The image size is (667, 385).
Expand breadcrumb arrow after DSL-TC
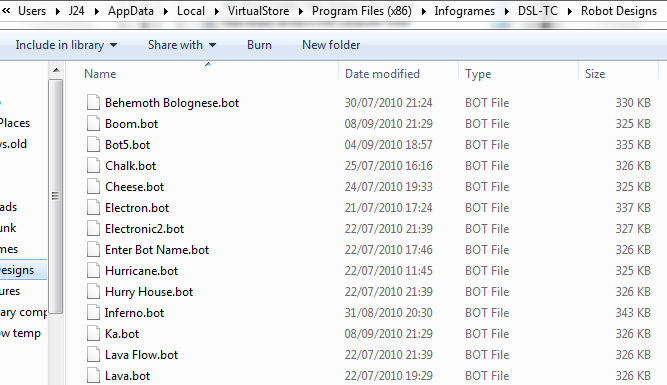click(x=570, y=11)
